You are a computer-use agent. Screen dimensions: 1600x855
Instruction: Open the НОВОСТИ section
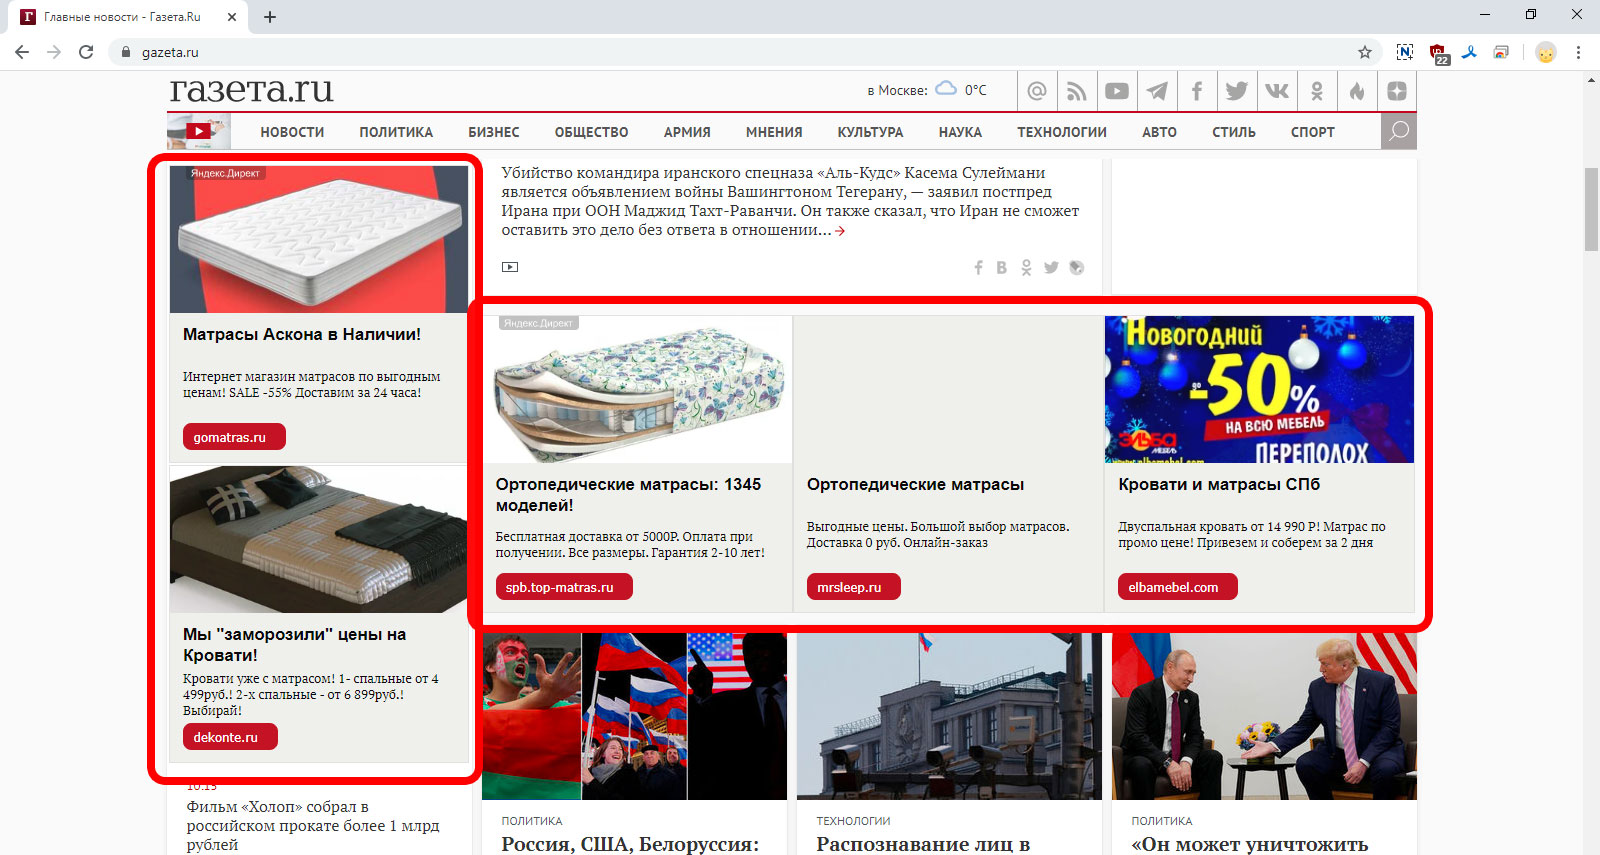point(292,132)
